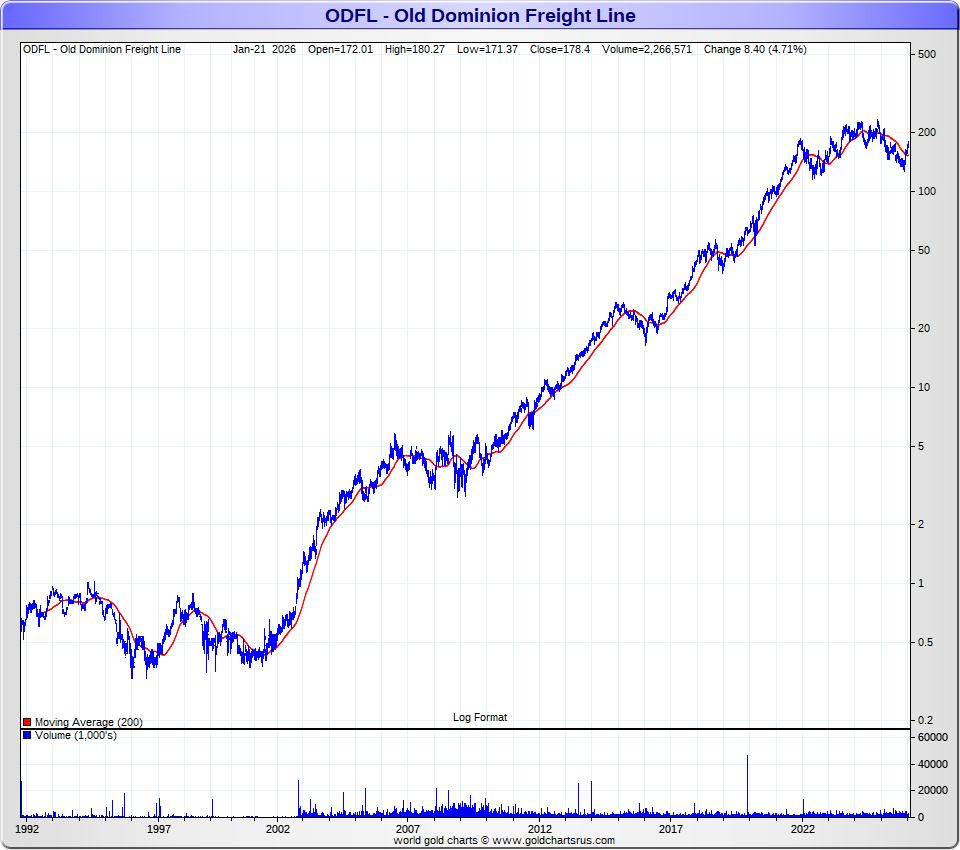This screenshot has height=850, width=960.
Task: Click the 500 price axis label
Action: (926, 54)
